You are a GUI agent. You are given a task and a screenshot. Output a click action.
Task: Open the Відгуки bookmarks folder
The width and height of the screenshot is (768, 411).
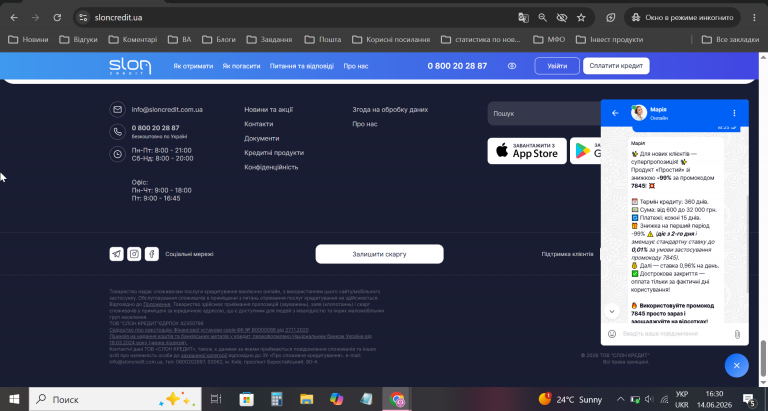78,40
